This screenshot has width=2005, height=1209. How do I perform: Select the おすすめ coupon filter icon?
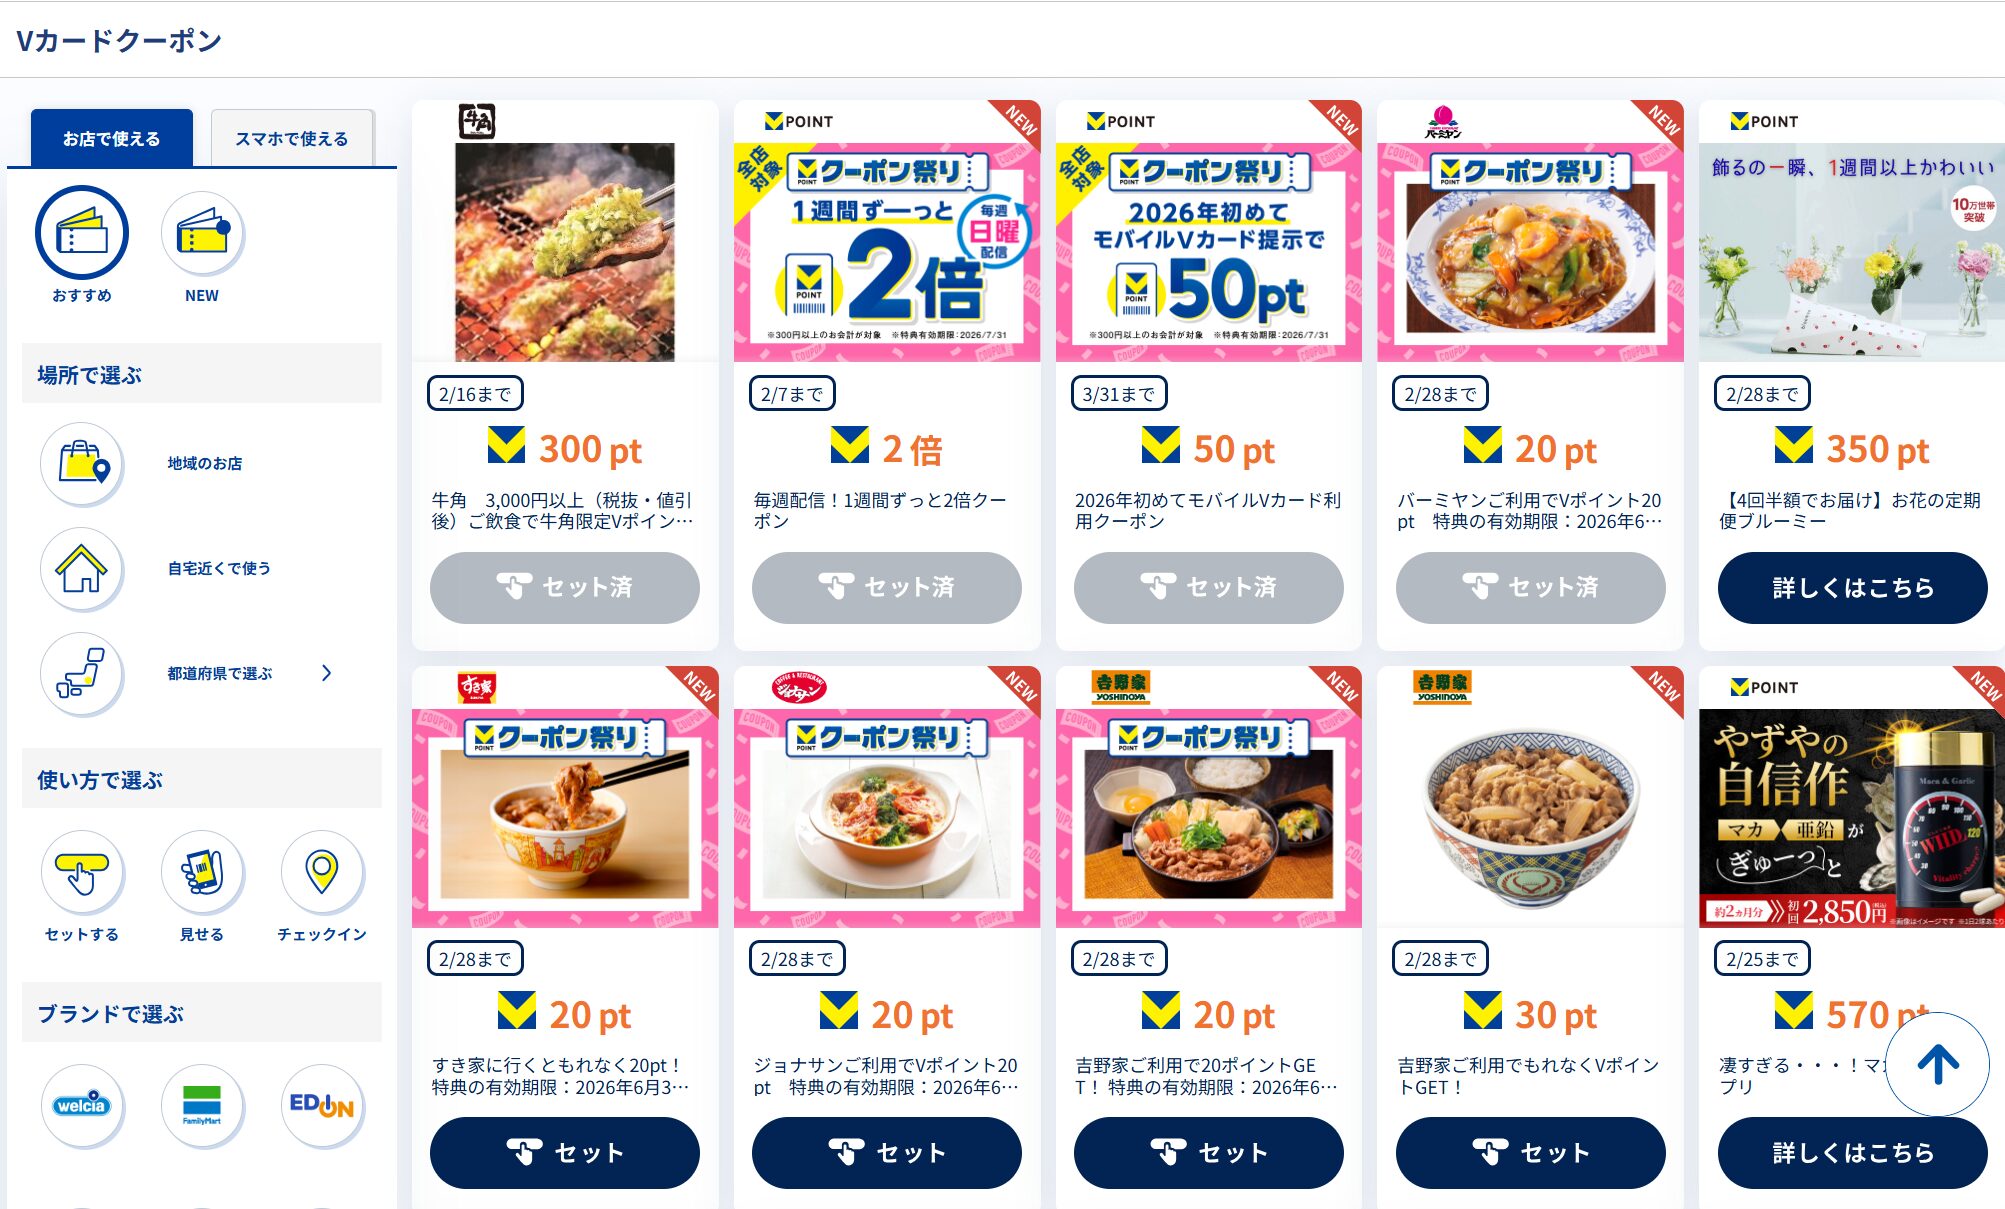[82, 233]
